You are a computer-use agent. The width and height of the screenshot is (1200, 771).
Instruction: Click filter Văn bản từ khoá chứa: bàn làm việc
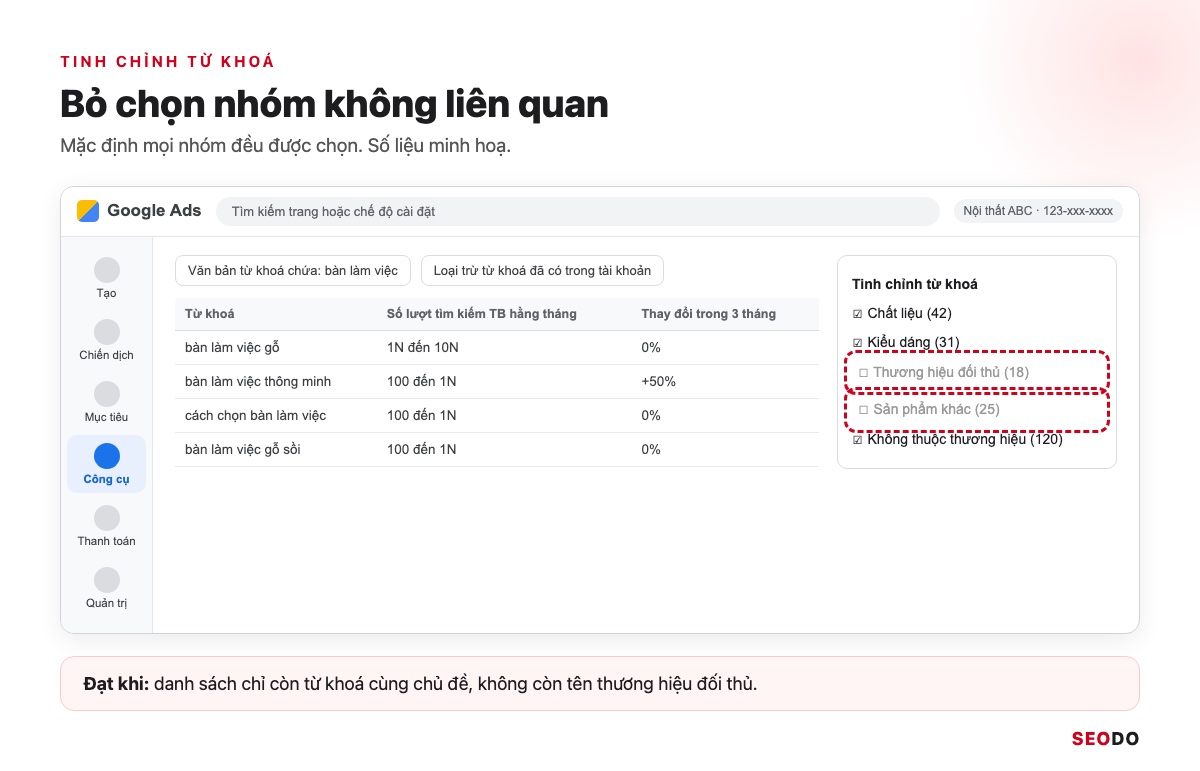(x=293, y=271)
